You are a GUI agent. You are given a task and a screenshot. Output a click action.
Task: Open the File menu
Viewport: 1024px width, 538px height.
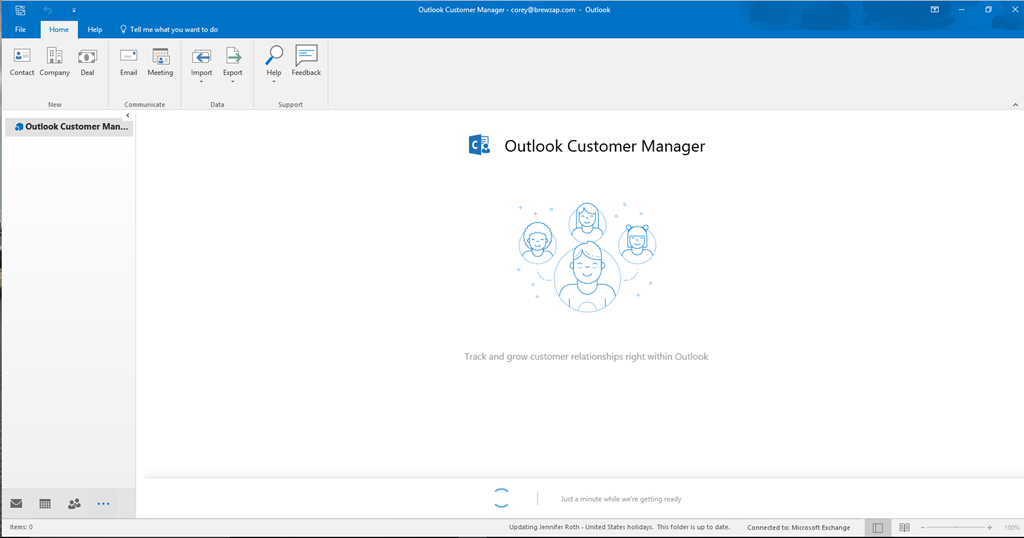pyautogui.click(x=20, y=29)
